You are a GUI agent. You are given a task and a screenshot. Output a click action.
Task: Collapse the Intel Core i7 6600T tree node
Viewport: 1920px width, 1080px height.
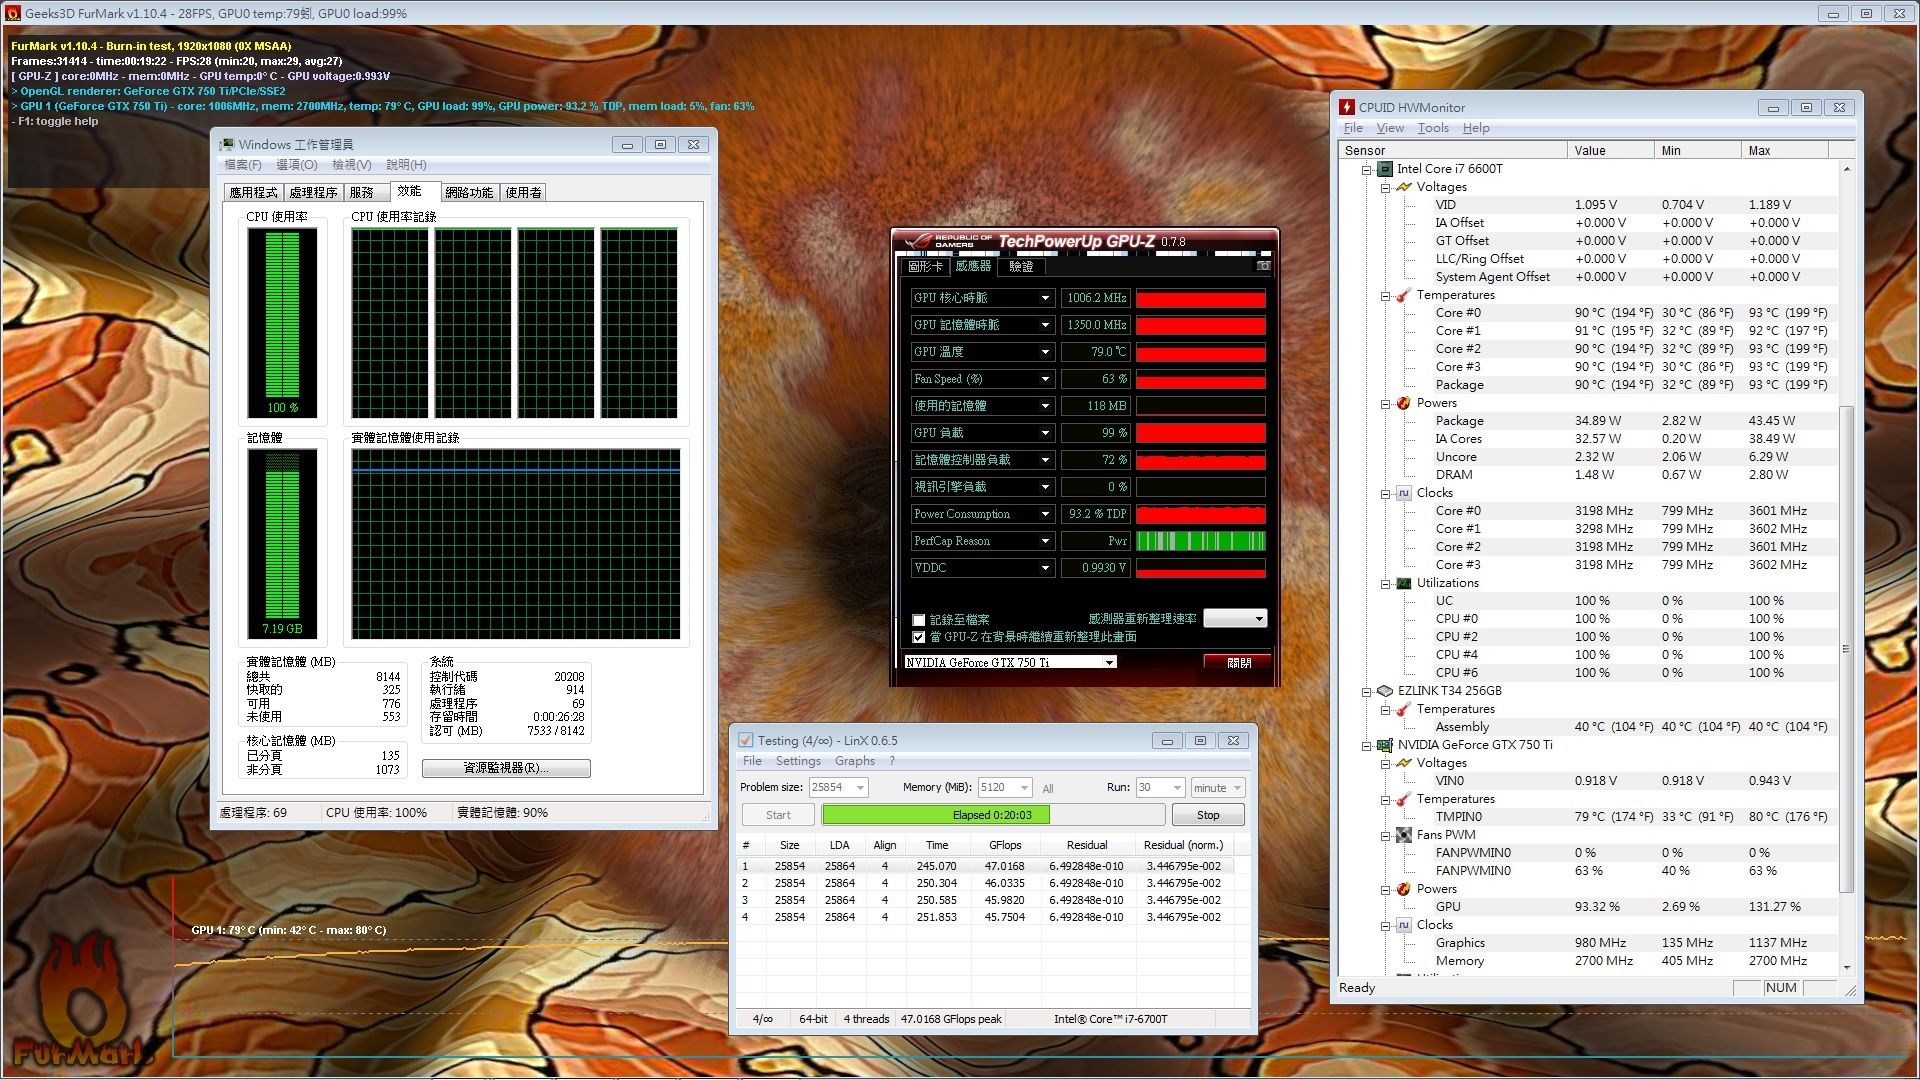[x=1366, y=169]
